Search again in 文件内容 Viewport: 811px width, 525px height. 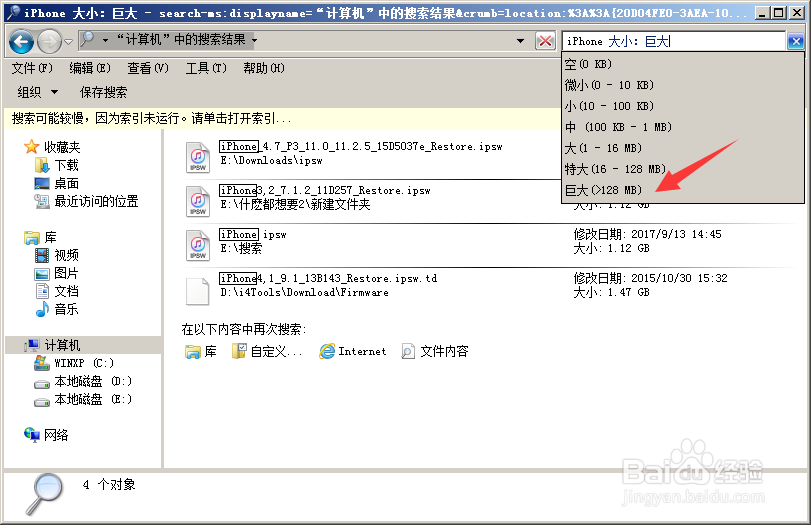click(435, 352)
